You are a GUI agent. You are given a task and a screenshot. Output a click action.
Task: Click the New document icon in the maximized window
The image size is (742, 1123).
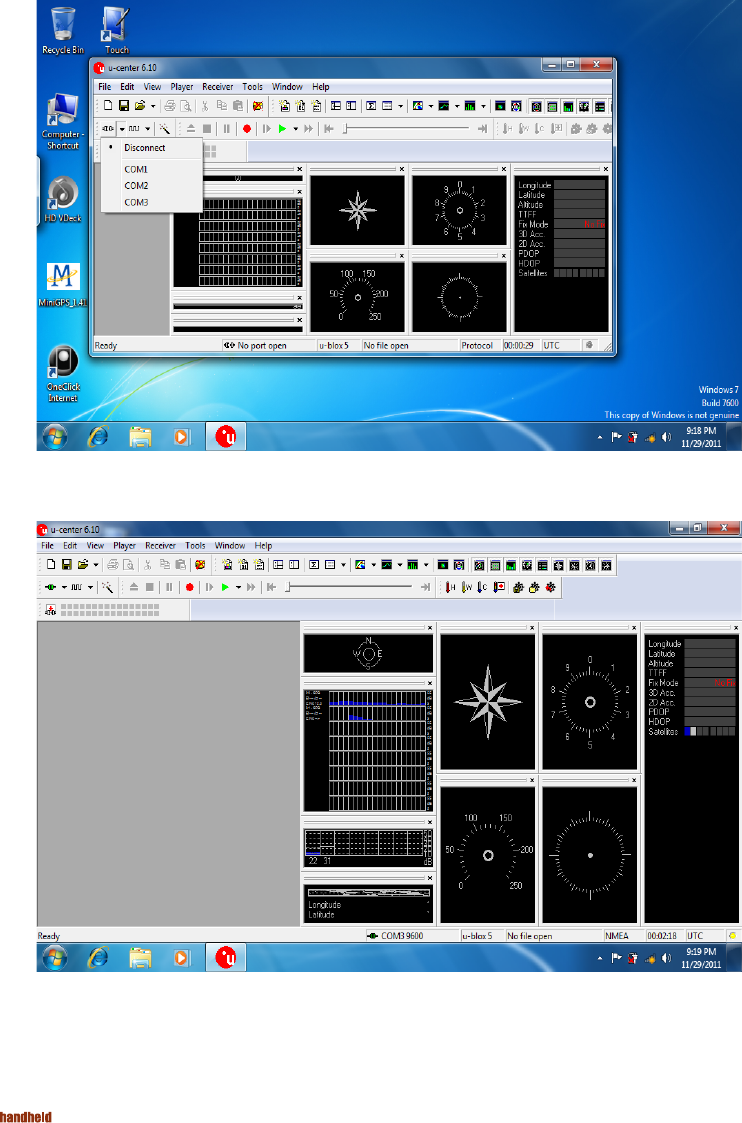coord(51,564)
